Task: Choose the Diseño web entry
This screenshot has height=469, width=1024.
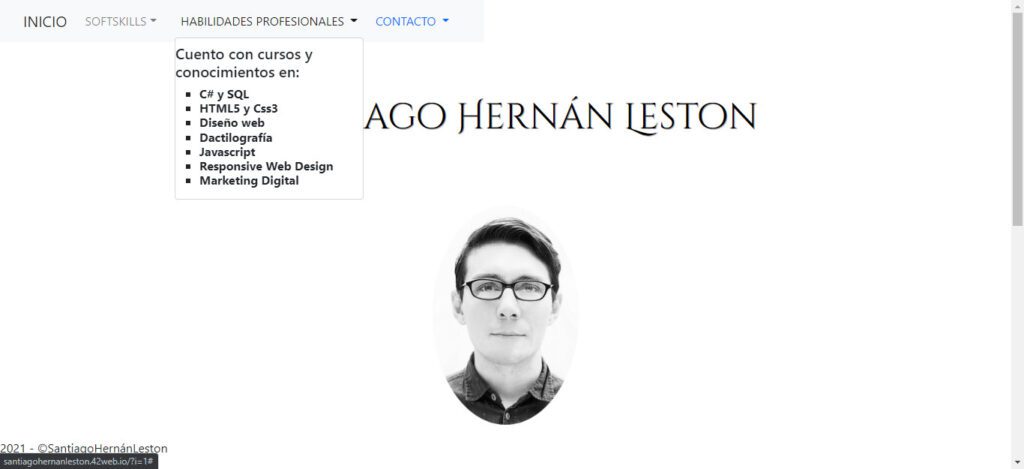Action: 232,123
